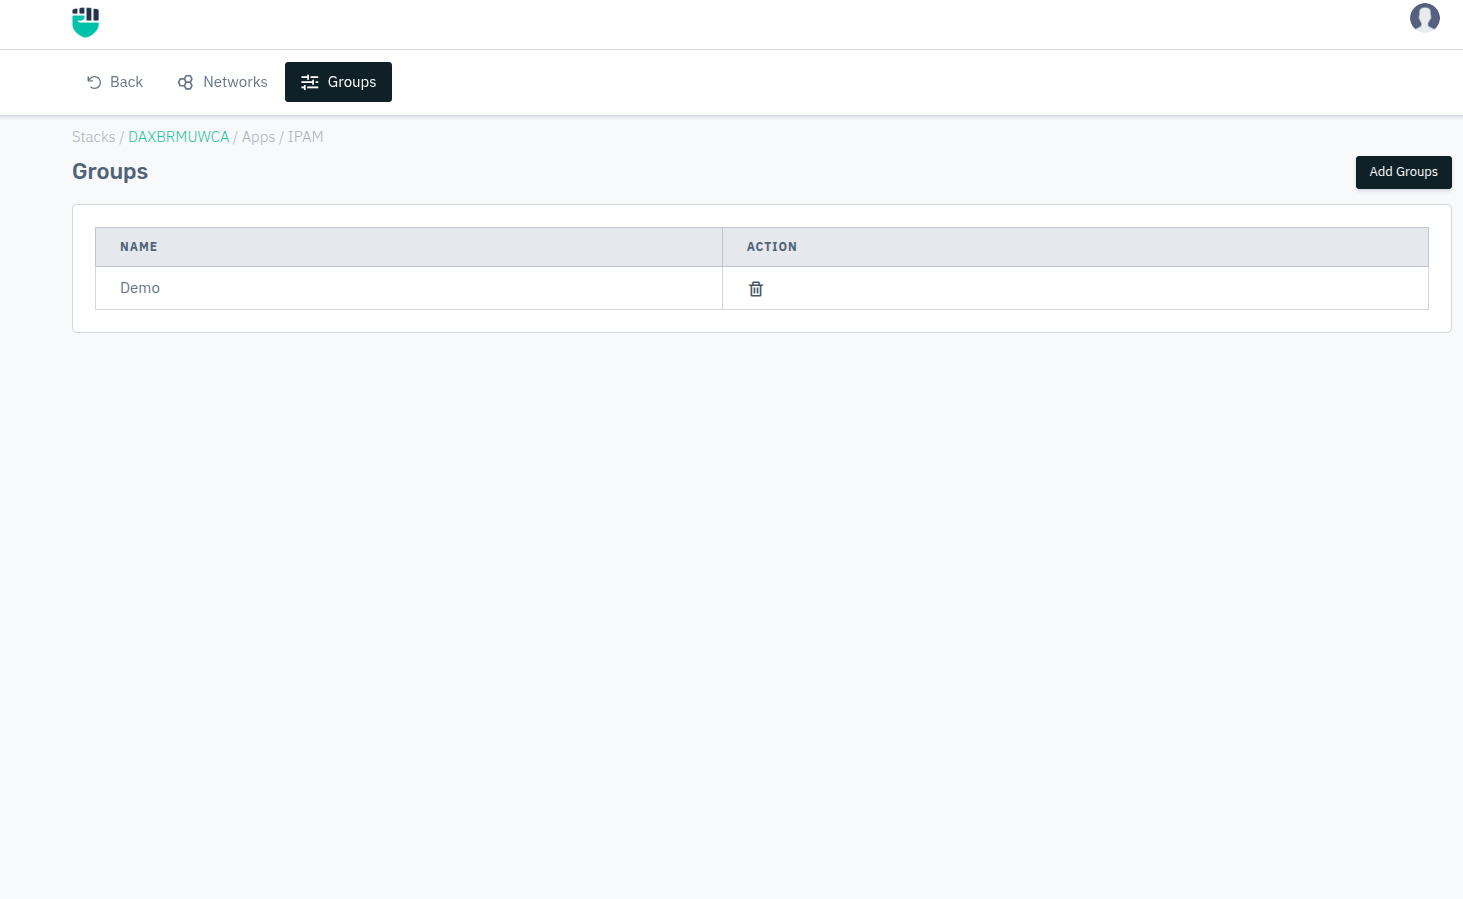Click empty space in Demo row's action cell
This screenshot has width=1463, height=899.
(x=1100, y=288)
